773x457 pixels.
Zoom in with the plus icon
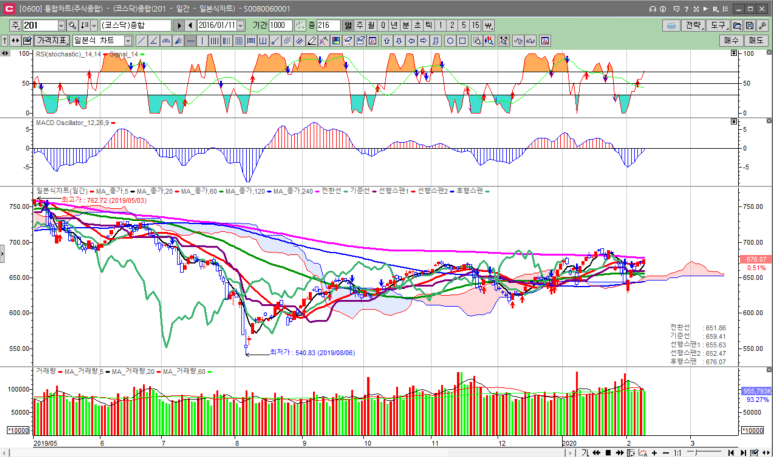[654, 453]
